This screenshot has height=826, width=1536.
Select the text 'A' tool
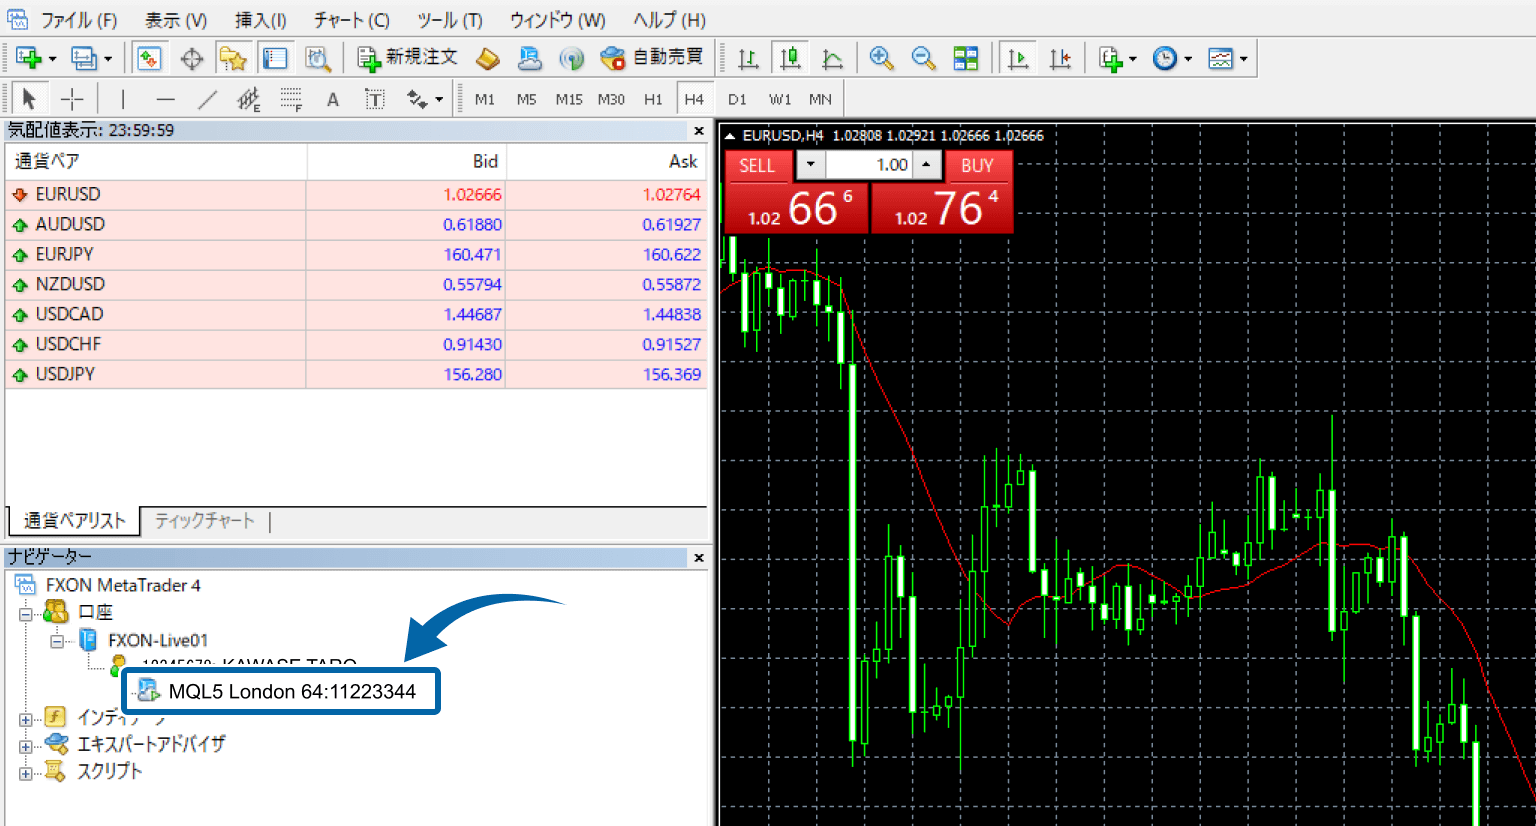(333, 99)
